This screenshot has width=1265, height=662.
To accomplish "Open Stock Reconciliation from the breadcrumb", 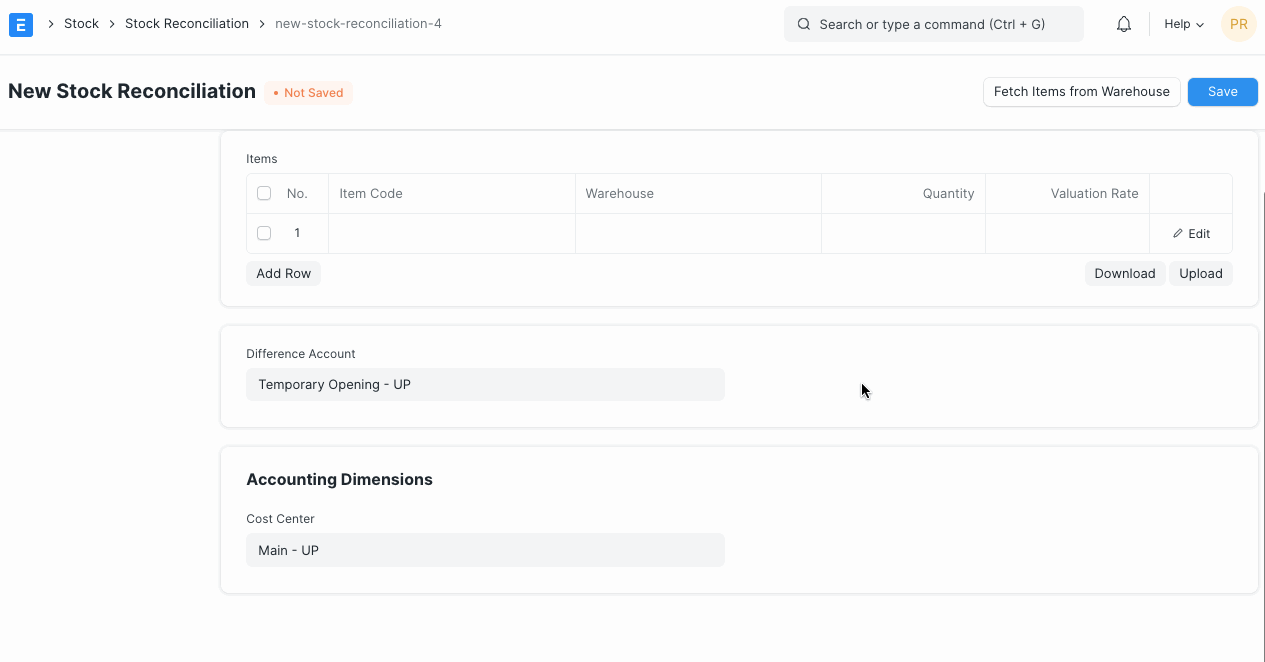I will coord(187,23).
